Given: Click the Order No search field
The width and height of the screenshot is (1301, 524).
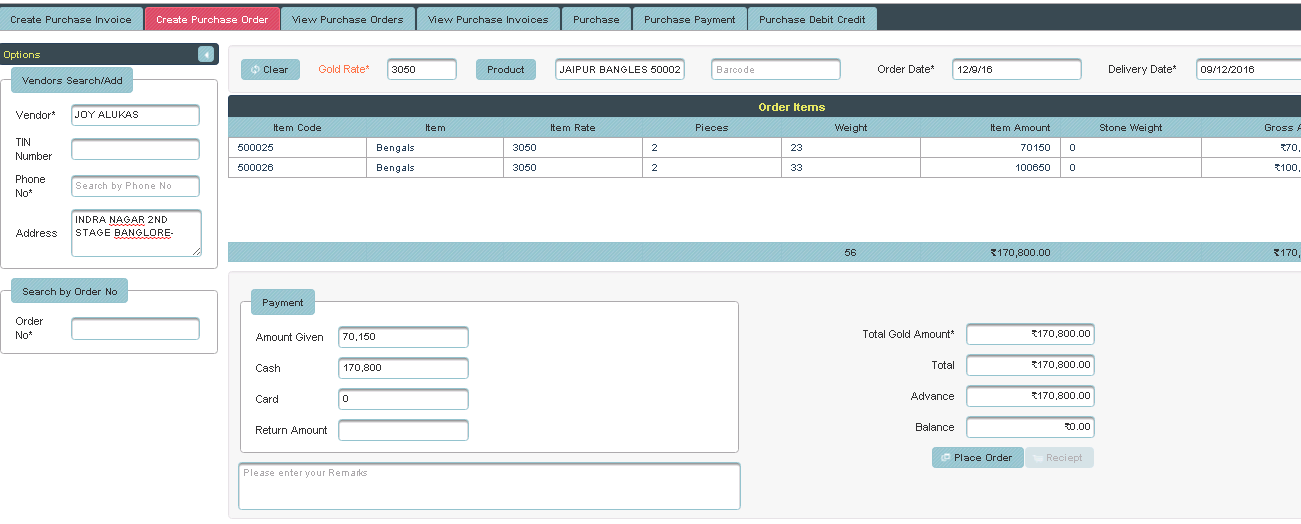Looking at the screenshot, I should 135,328.
